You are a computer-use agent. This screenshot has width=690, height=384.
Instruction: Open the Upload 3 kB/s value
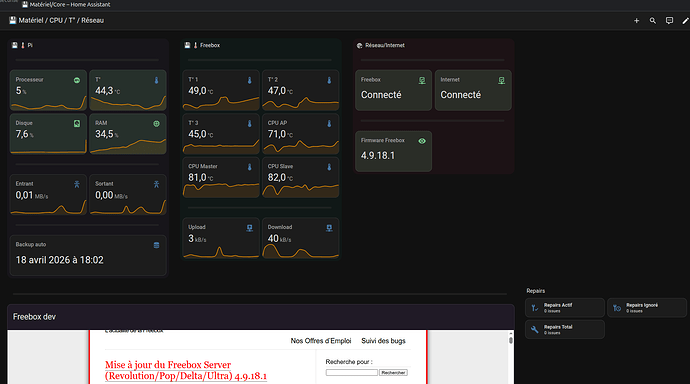(198, 239)
